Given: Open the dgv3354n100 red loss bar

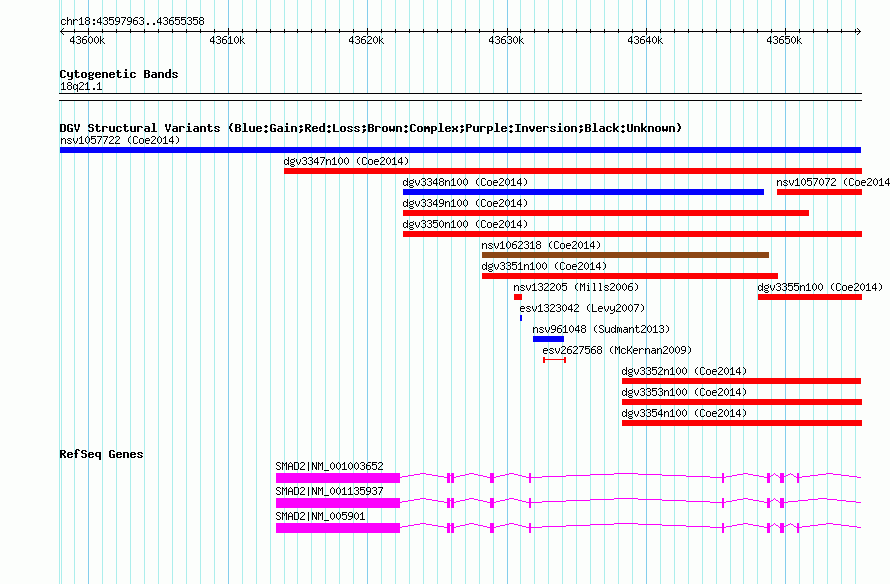Looking at the screenshot, I should click(x=742, y=423).
